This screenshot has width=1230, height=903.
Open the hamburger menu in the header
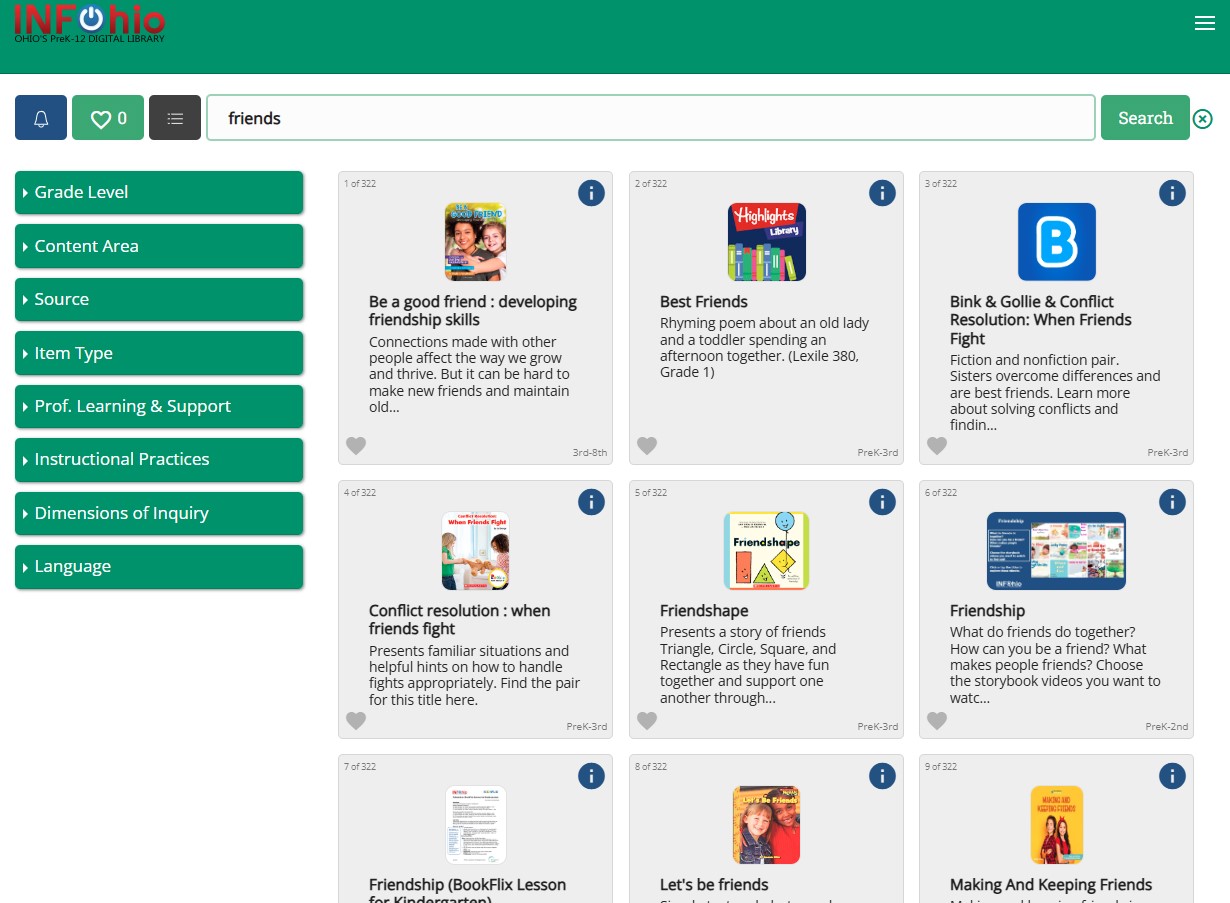[1204, 24]
